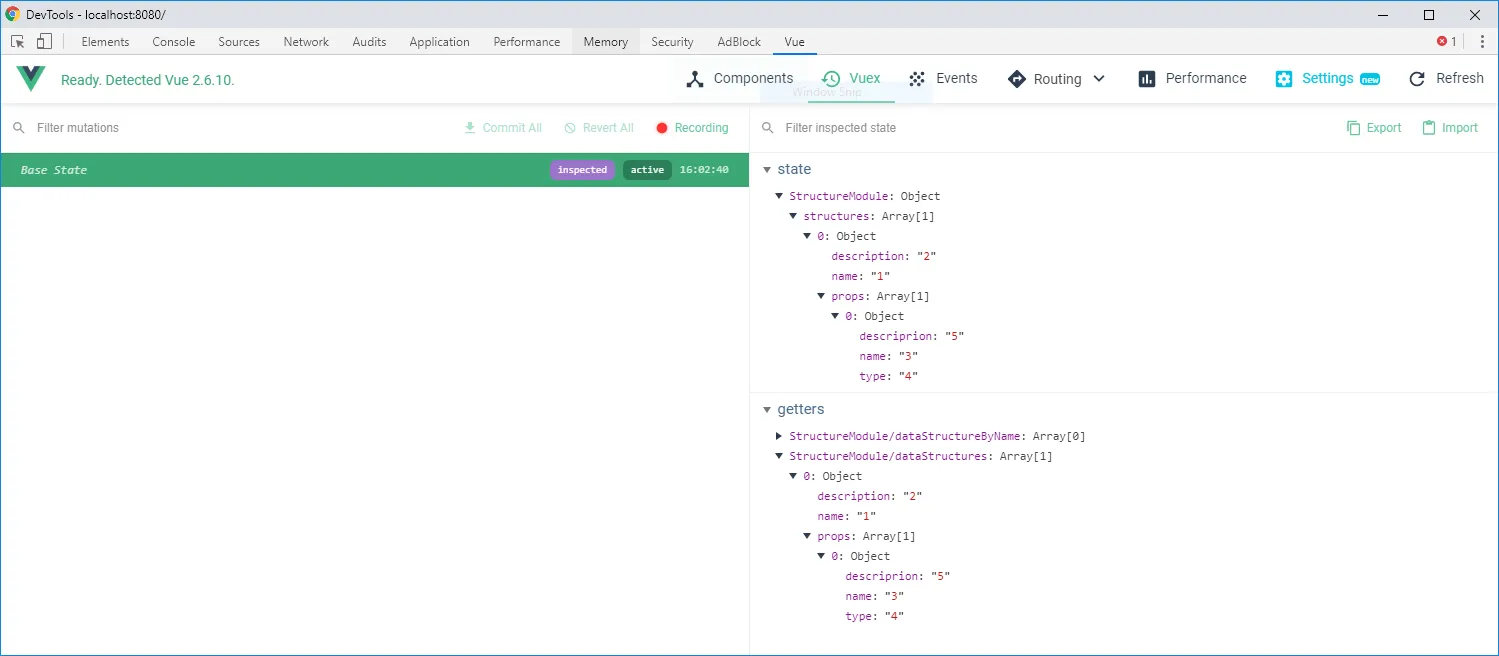This screenshot has height=656, width=1499.
Task: Open the Network DevTools tab
Action: point(306,42)
